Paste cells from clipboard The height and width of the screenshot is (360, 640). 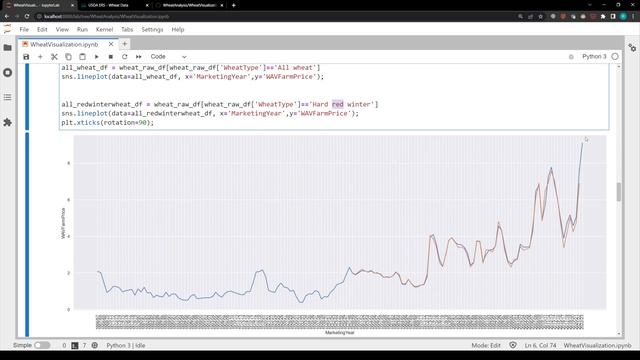[x=82, y=57]
